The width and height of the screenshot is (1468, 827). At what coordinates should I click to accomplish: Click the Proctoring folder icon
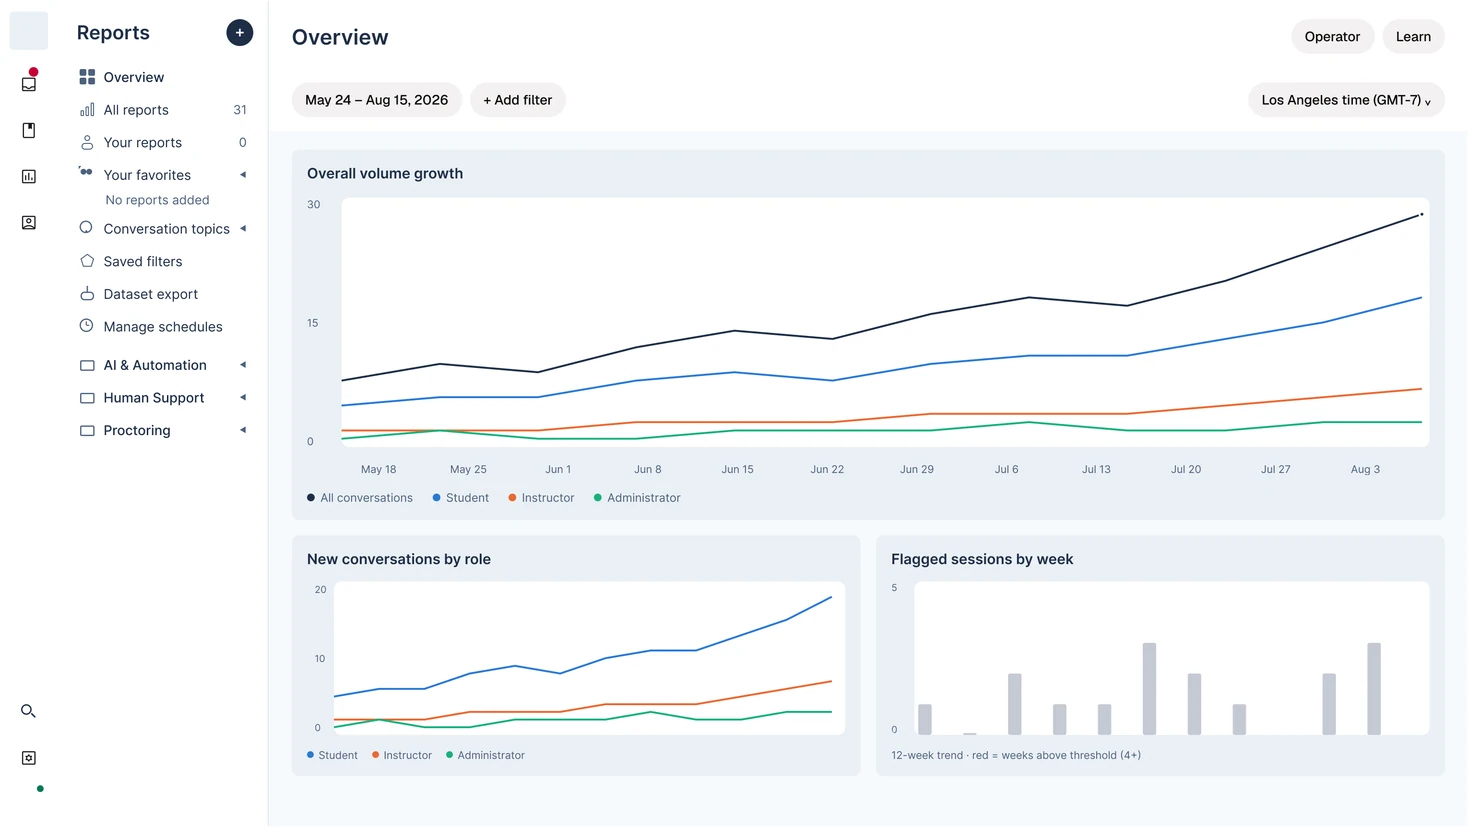tap(87, 431)
